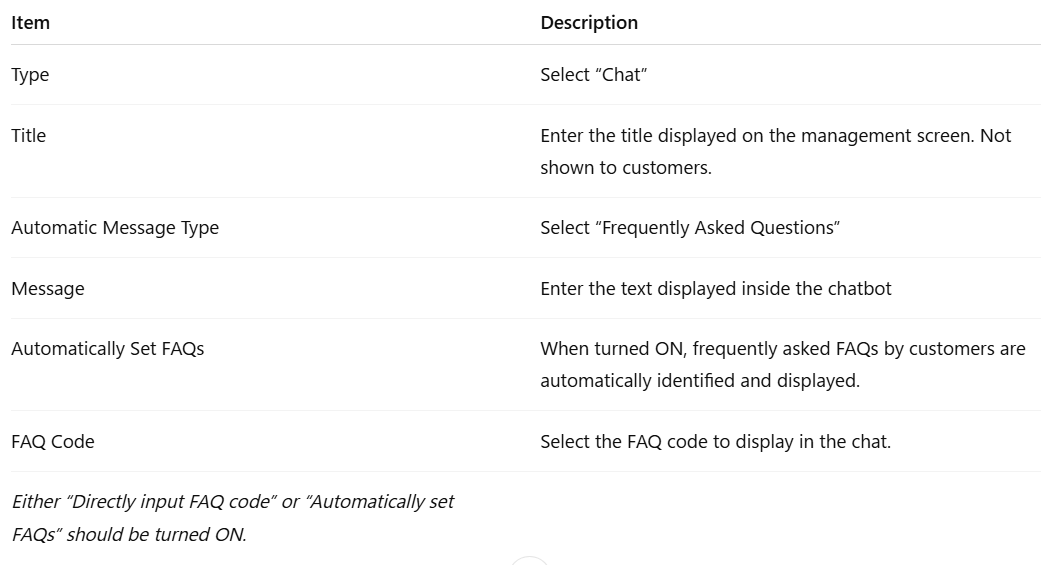Screen dimensions: 1043x567
Task: Click the word 'management screen' in Title description
Action: point(886,136)
